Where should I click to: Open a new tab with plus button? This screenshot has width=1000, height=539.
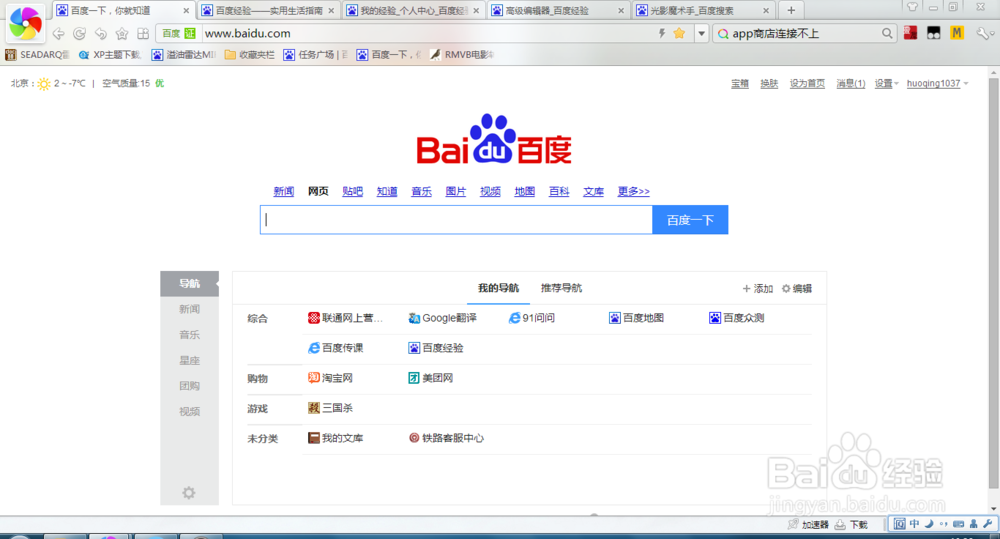791,10
